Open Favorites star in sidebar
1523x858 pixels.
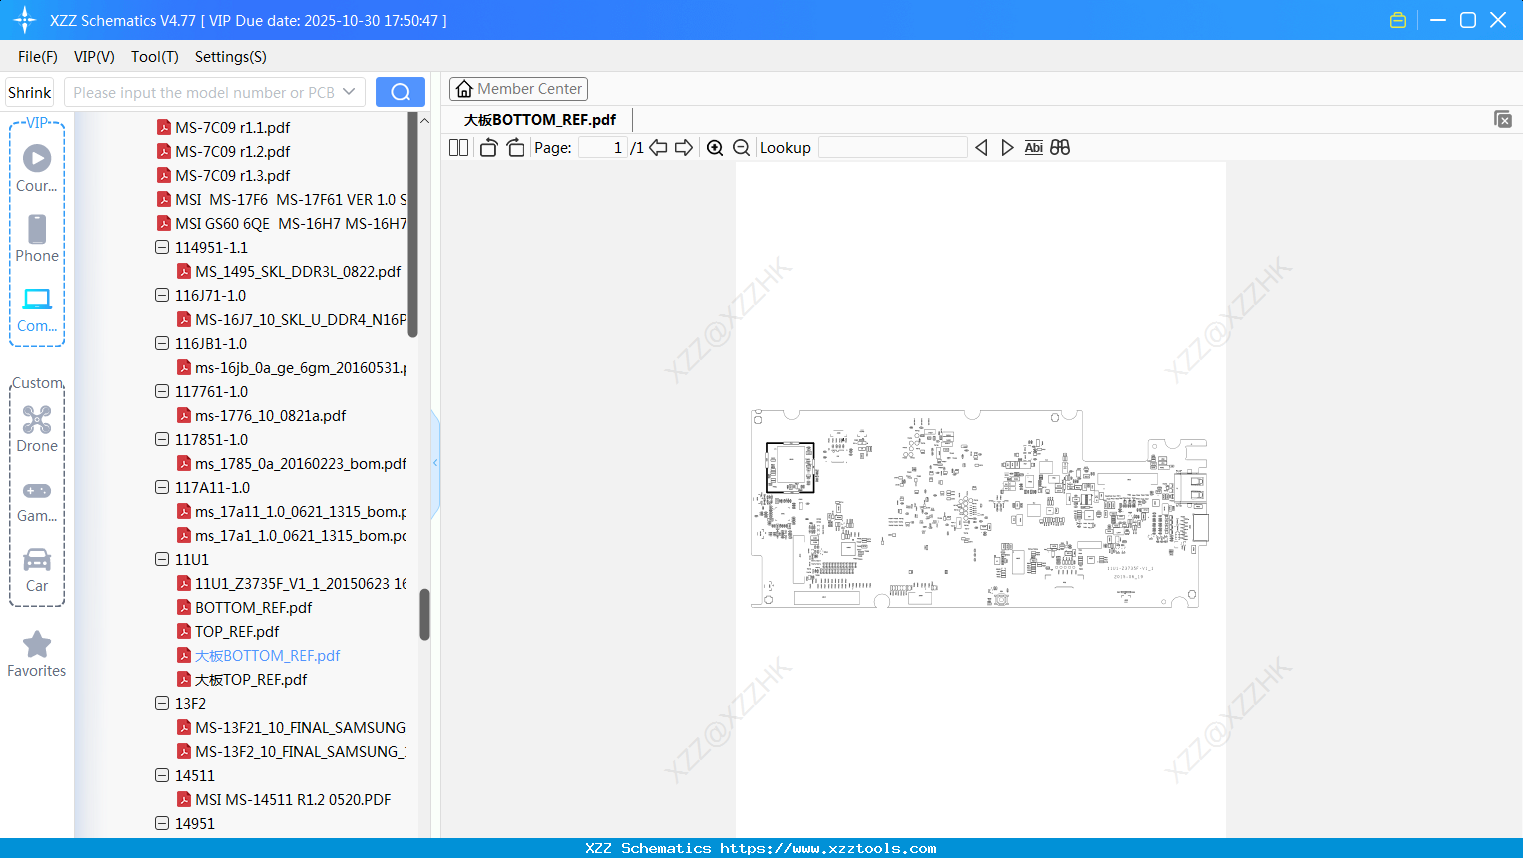pos(37,654)
